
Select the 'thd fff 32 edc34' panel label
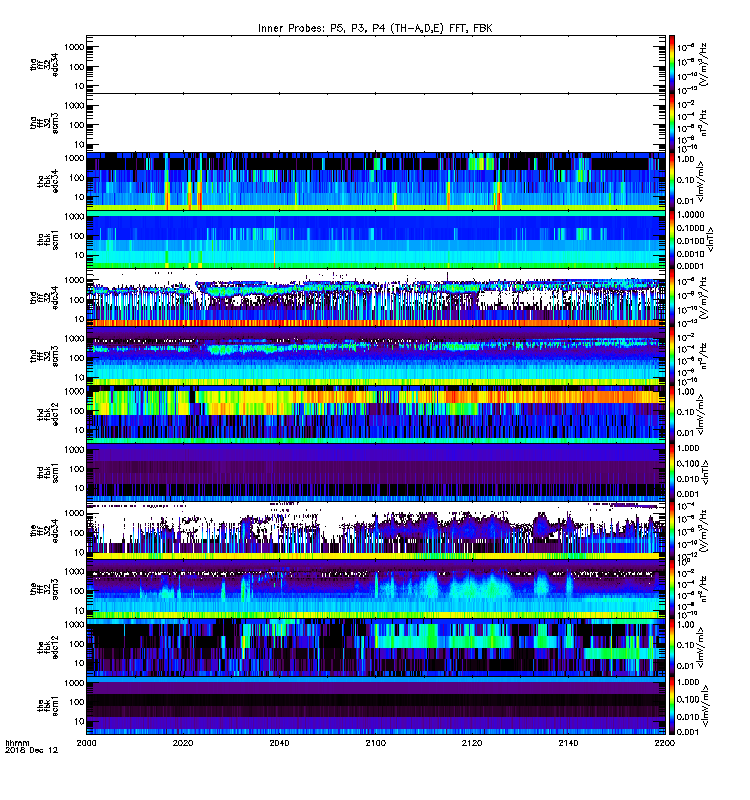44,297
